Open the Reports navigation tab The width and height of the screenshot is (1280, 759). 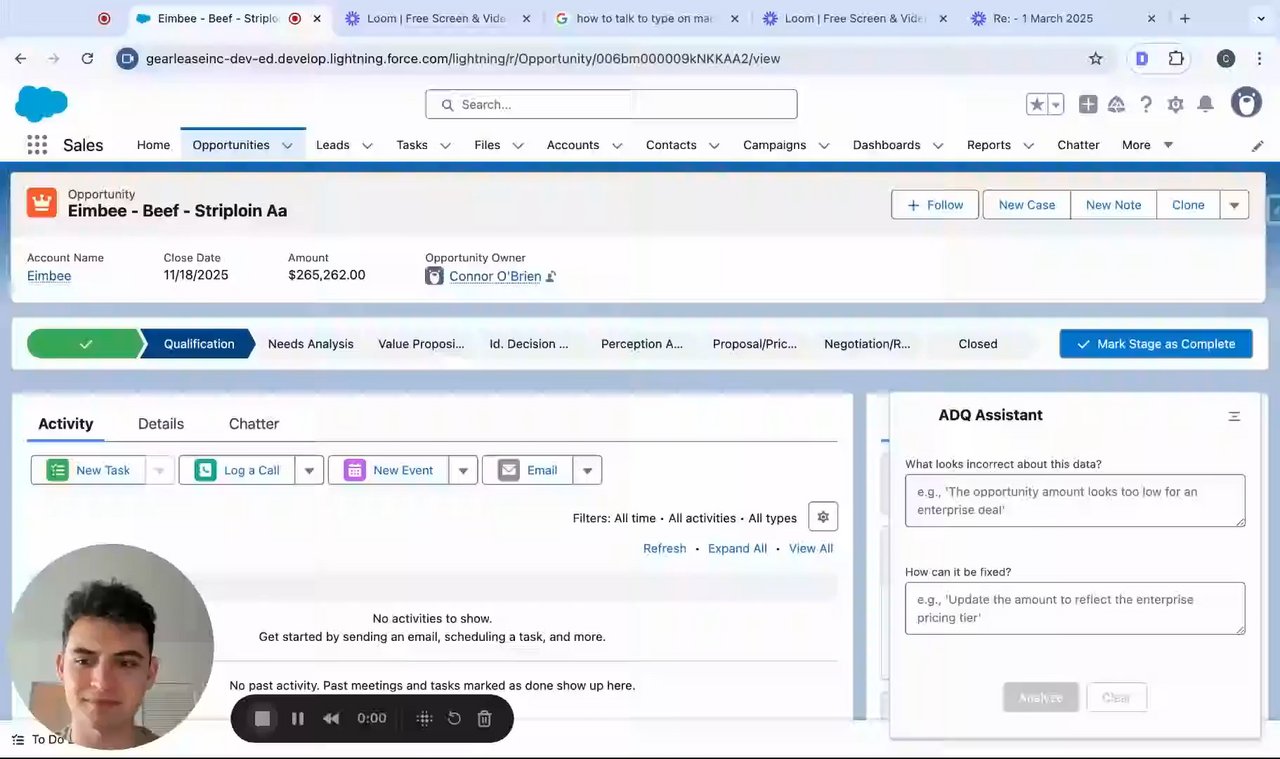tap(989, 145)
